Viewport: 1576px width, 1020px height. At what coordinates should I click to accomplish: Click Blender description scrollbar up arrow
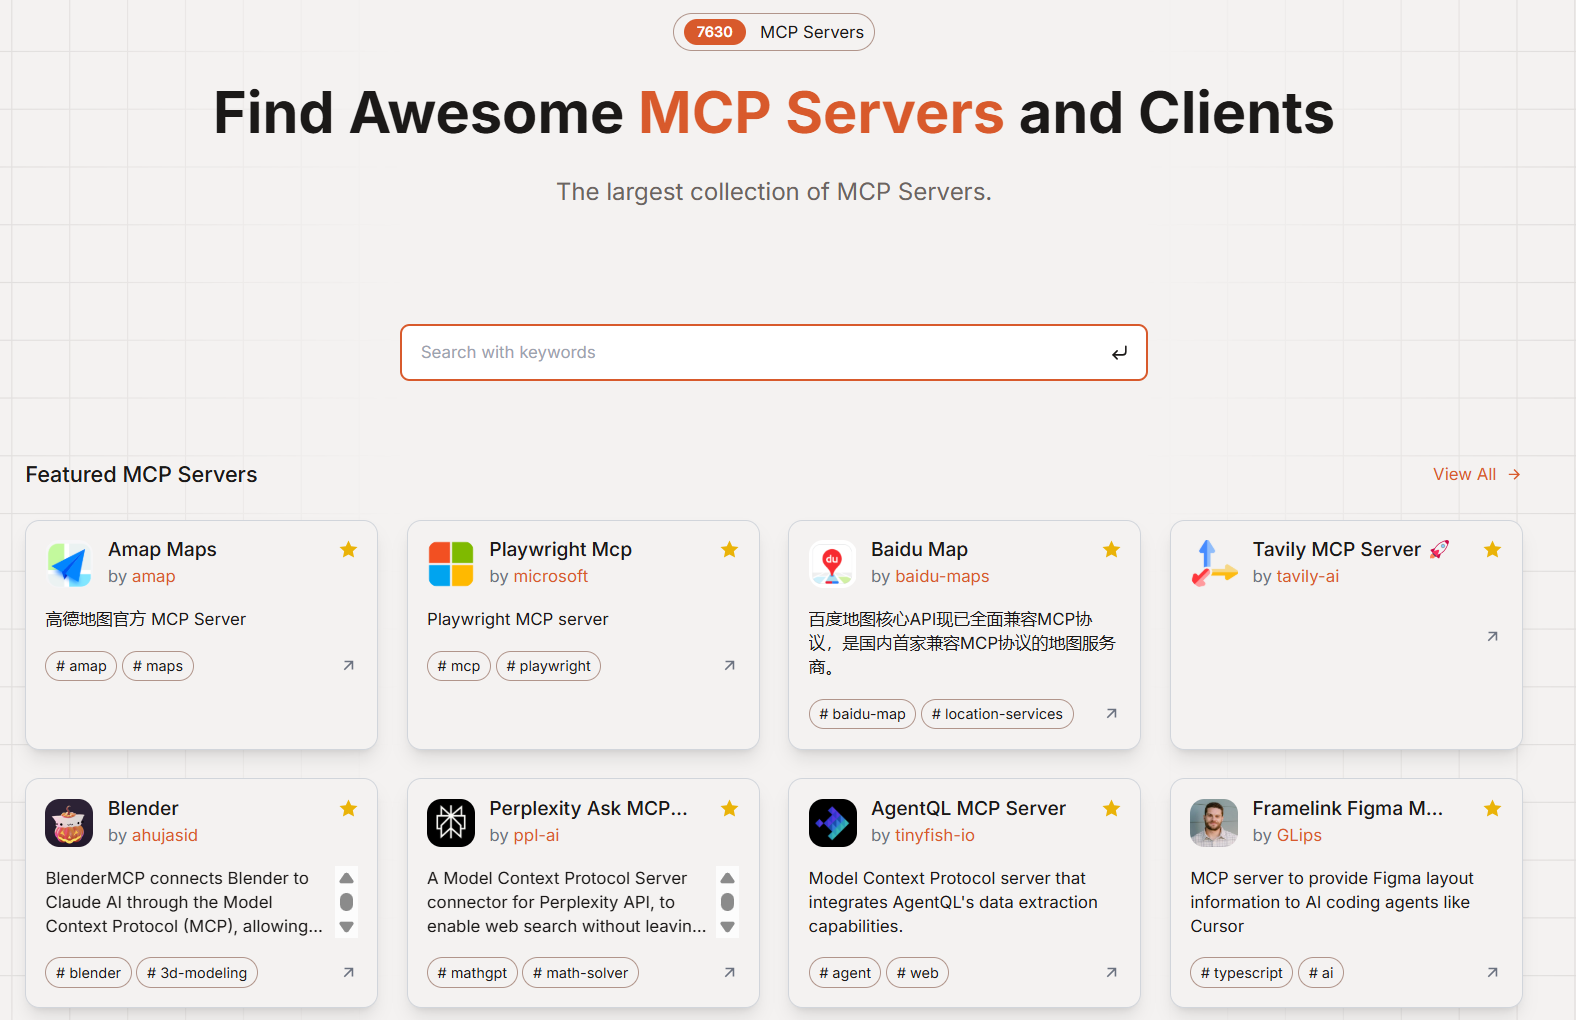(347, 878)
